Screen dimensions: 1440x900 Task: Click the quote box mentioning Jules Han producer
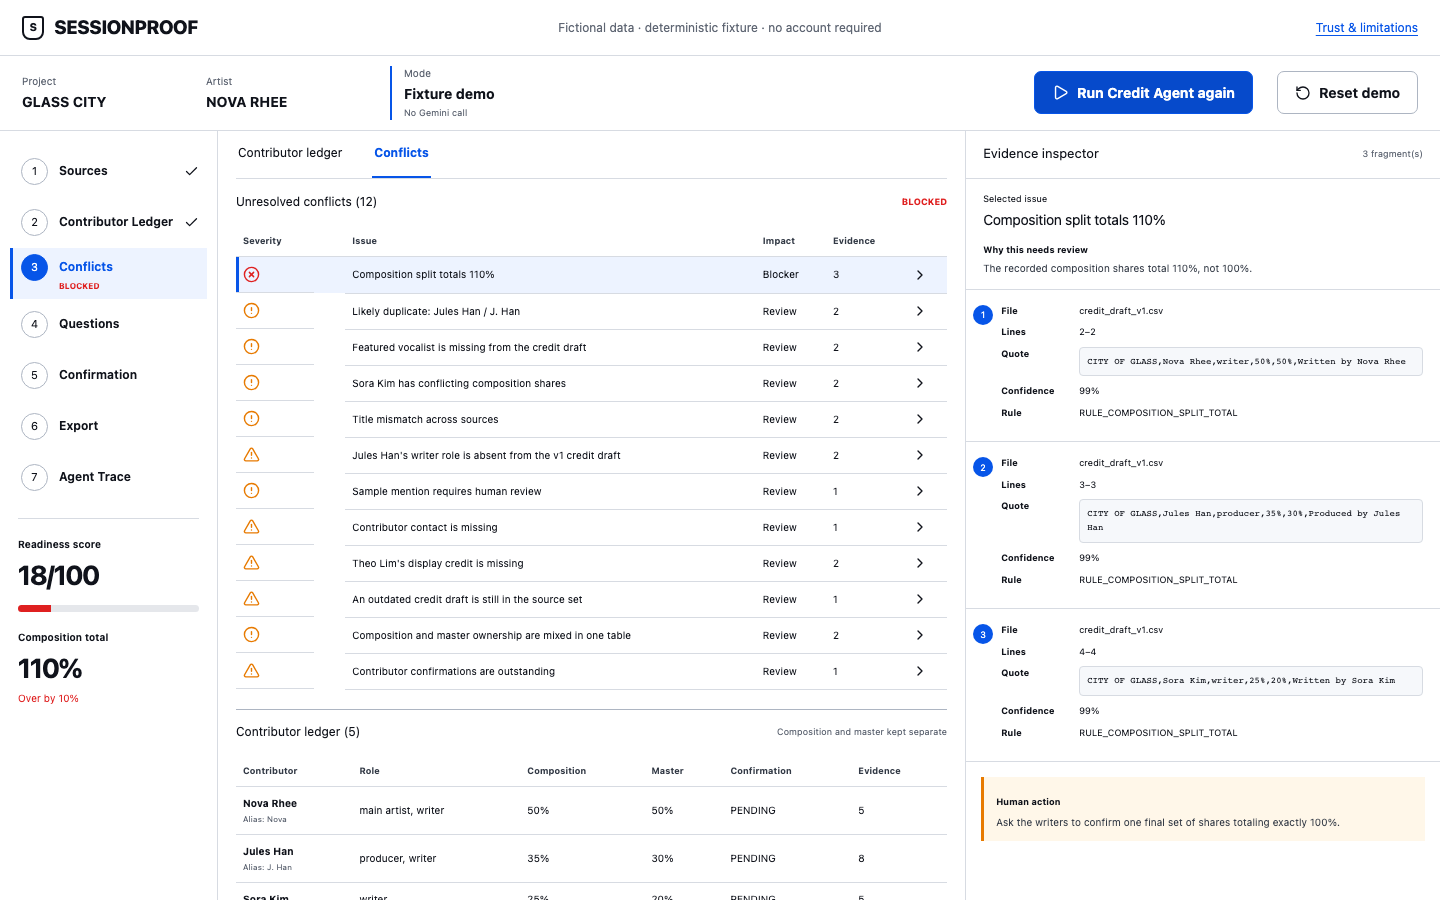(x=1251, y=521)
